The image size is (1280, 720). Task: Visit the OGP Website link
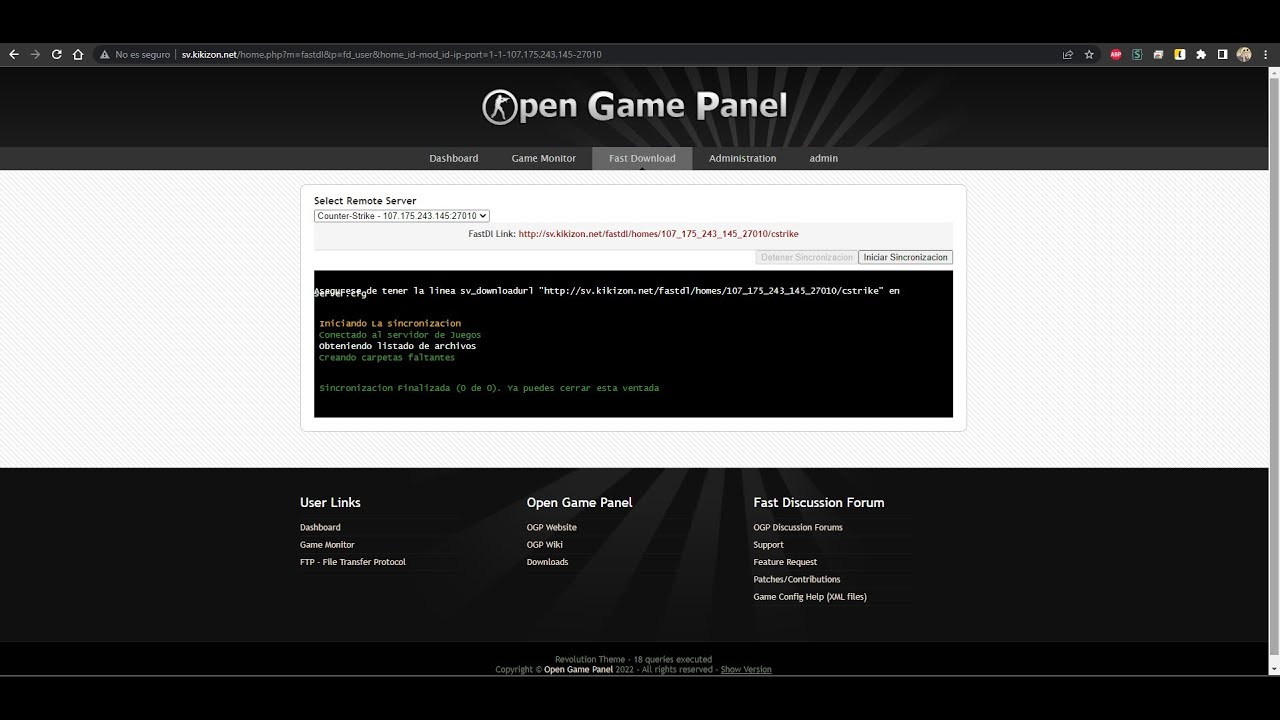[x=552, y=527]
